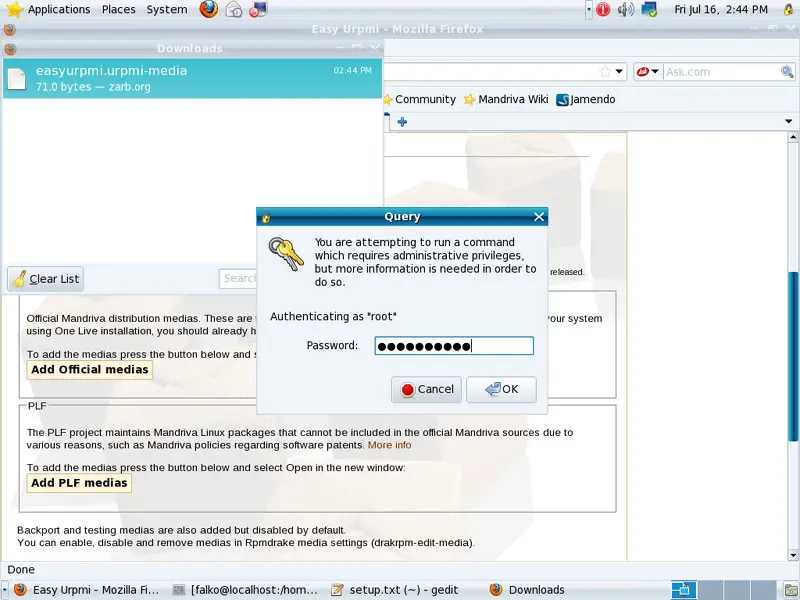Open the list all tabs dropdown arrow
Image resolution: width=800 pixels, height=600 pixels.
pos(788,121)
